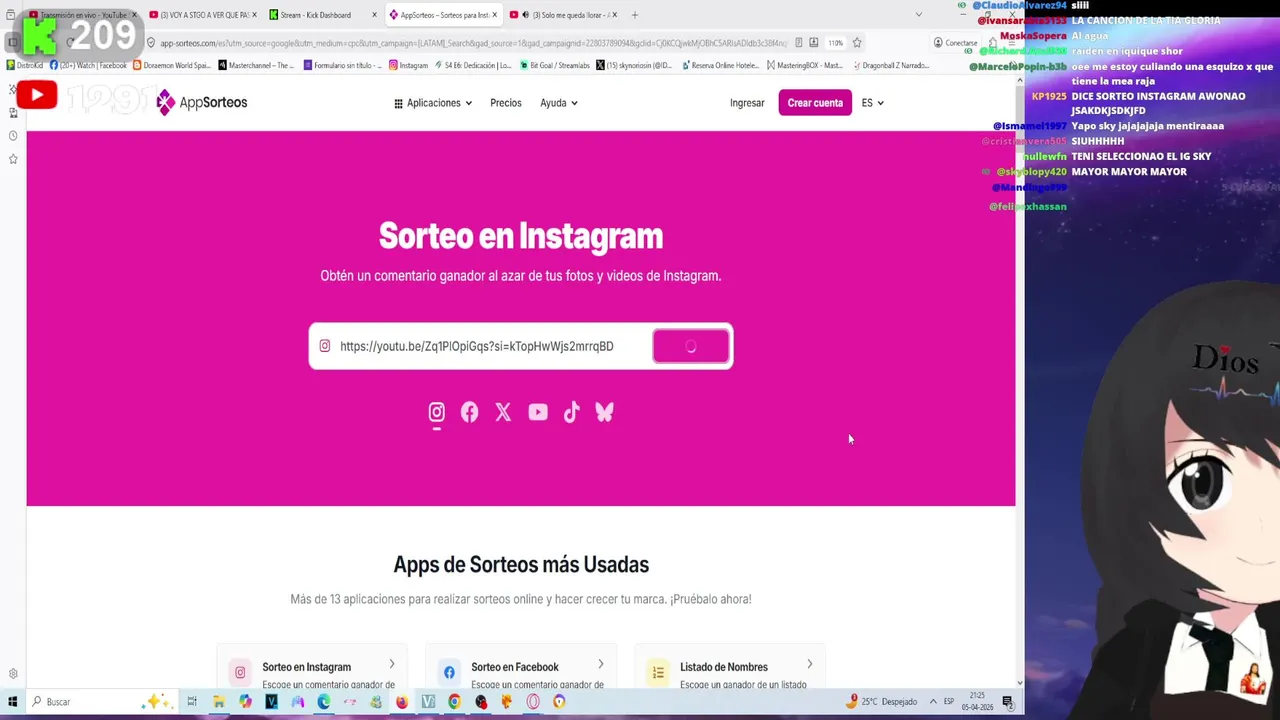
Task: Select the Facebook giveaway icon below the URL field
Action: coord(469,412)
